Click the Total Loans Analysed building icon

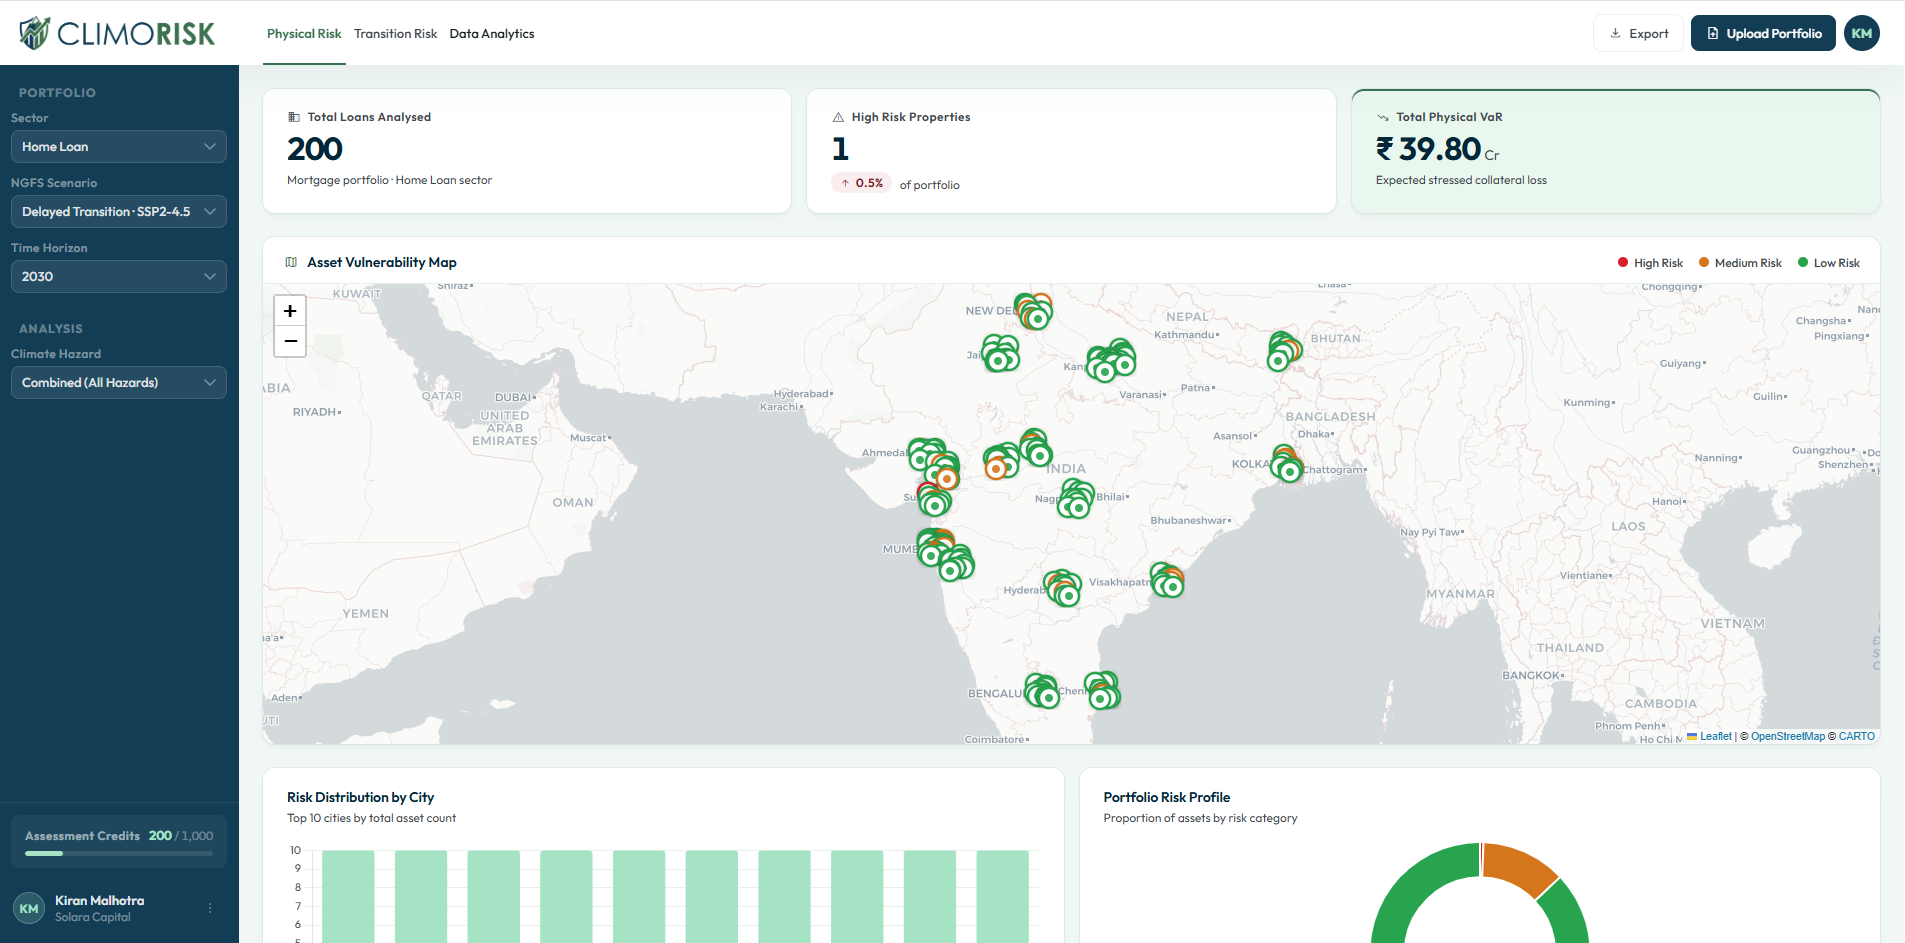[294, 117]
